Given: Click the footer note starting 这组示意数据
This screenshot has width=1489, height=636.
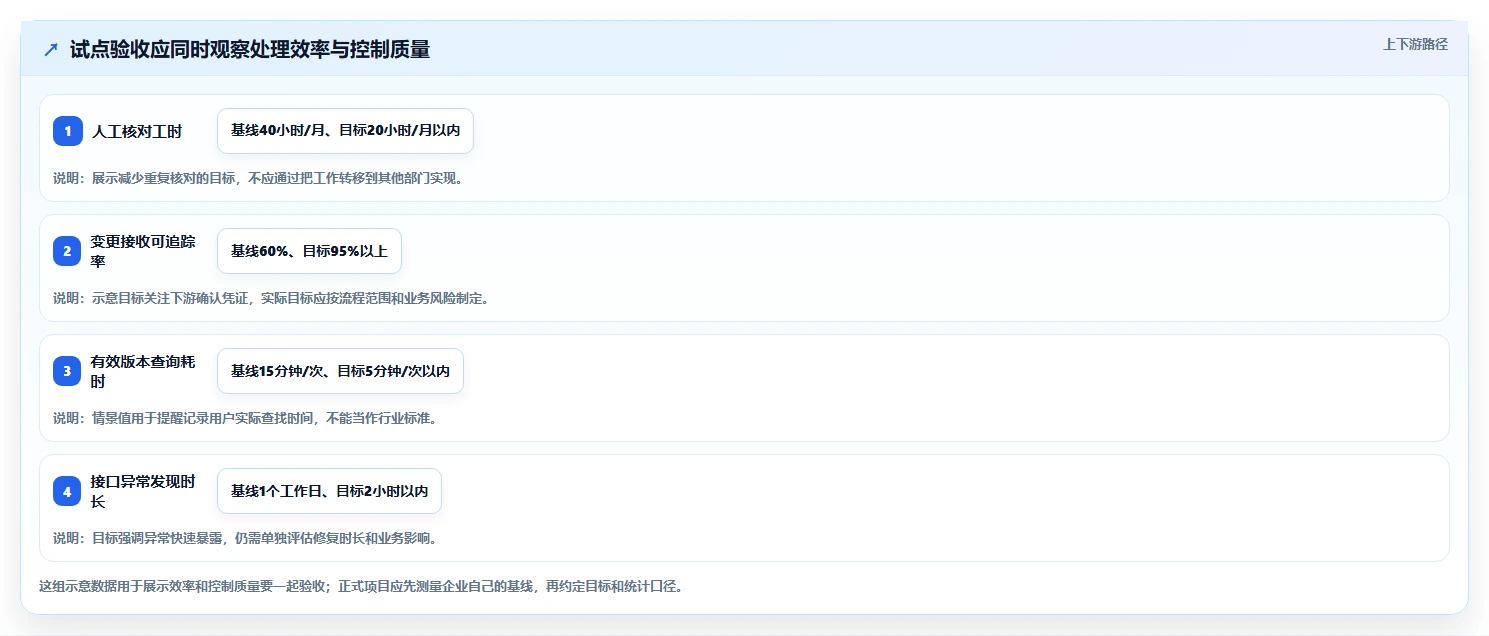Looking at the screenshot, I should pyautogui.click(x=361, y=586).
